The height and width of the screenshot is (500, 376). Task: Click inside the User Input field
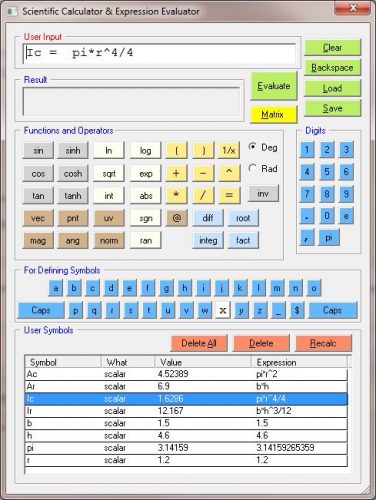click(159, 53)
